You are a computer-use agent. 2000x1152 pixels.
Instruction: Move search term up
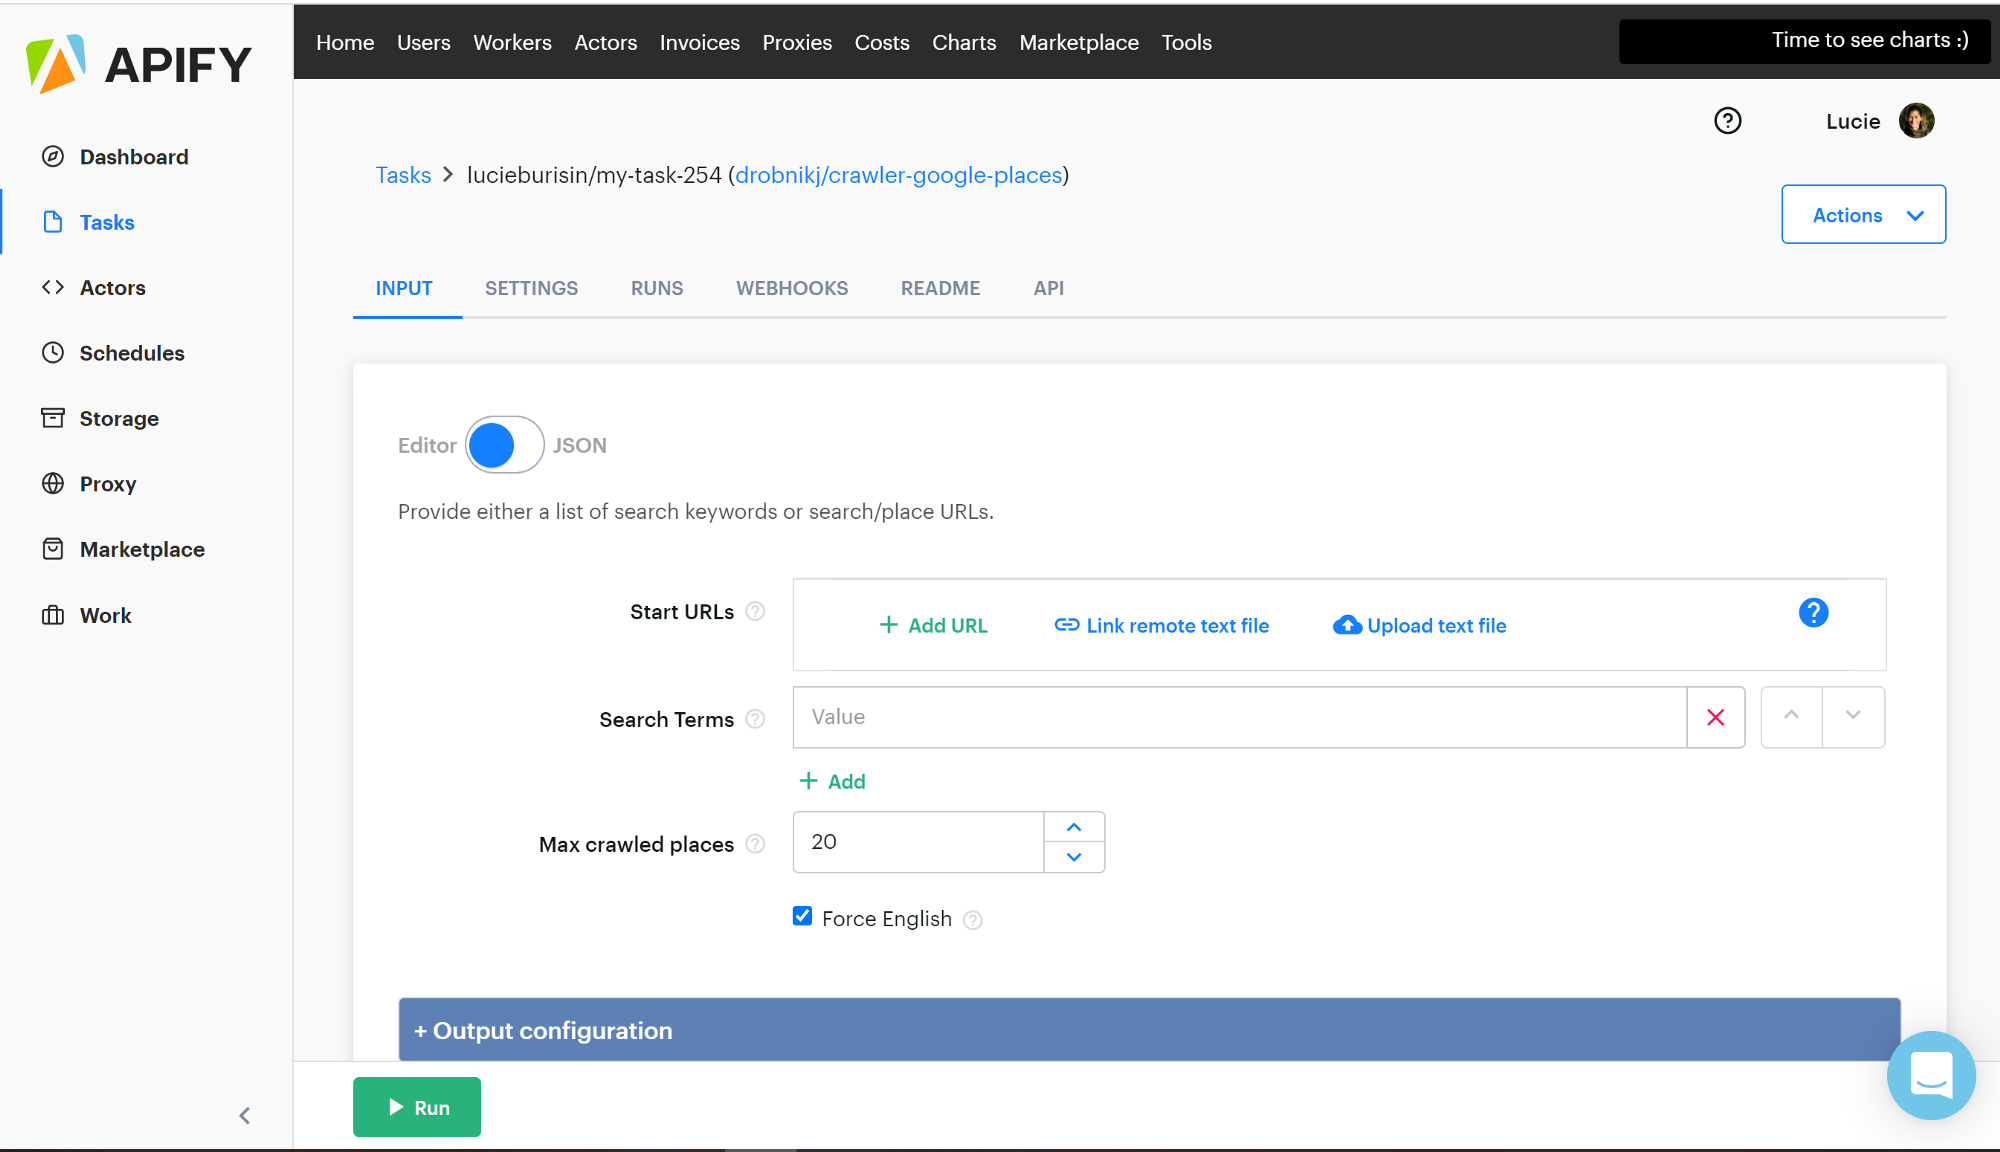[x=1791, y=717]
